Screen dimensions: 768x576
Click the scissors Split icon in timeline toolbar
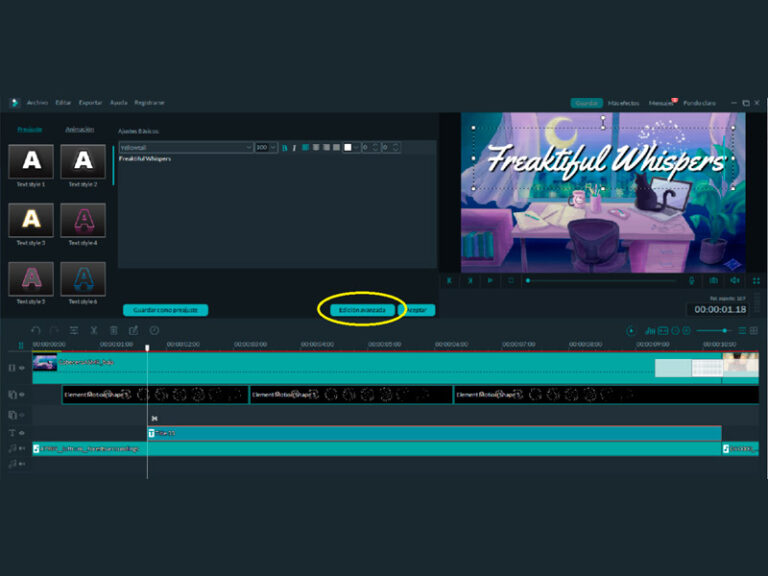click(x=94, y=331)
